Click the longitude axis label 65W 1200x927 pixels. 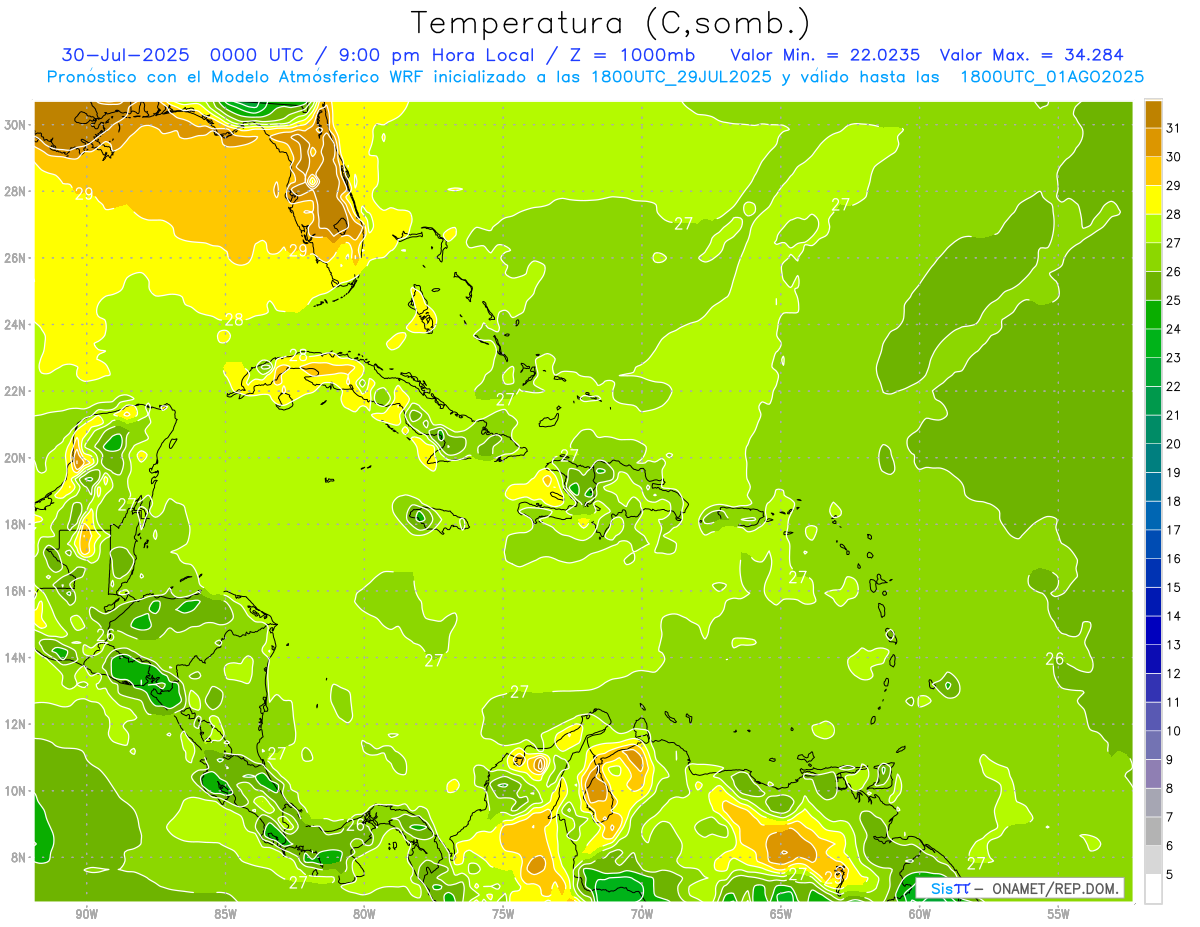(x=781, y=914)
